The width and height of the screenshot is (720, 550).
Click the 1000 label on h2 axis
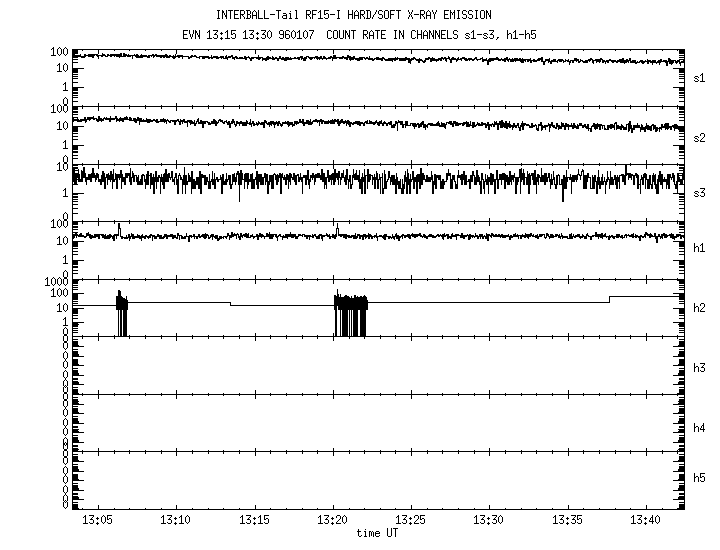(x=55, y=283)
